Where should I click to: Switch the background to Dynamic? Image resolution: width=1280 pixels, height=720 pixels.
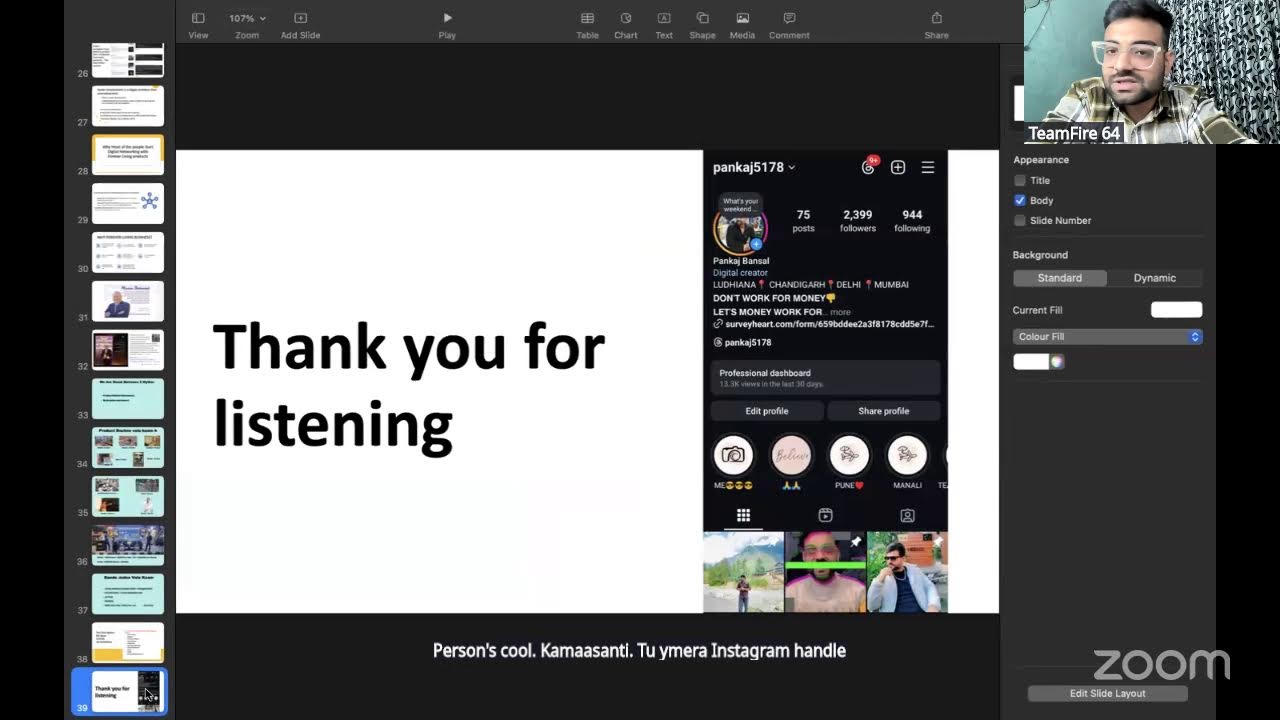coord(1155,278)
